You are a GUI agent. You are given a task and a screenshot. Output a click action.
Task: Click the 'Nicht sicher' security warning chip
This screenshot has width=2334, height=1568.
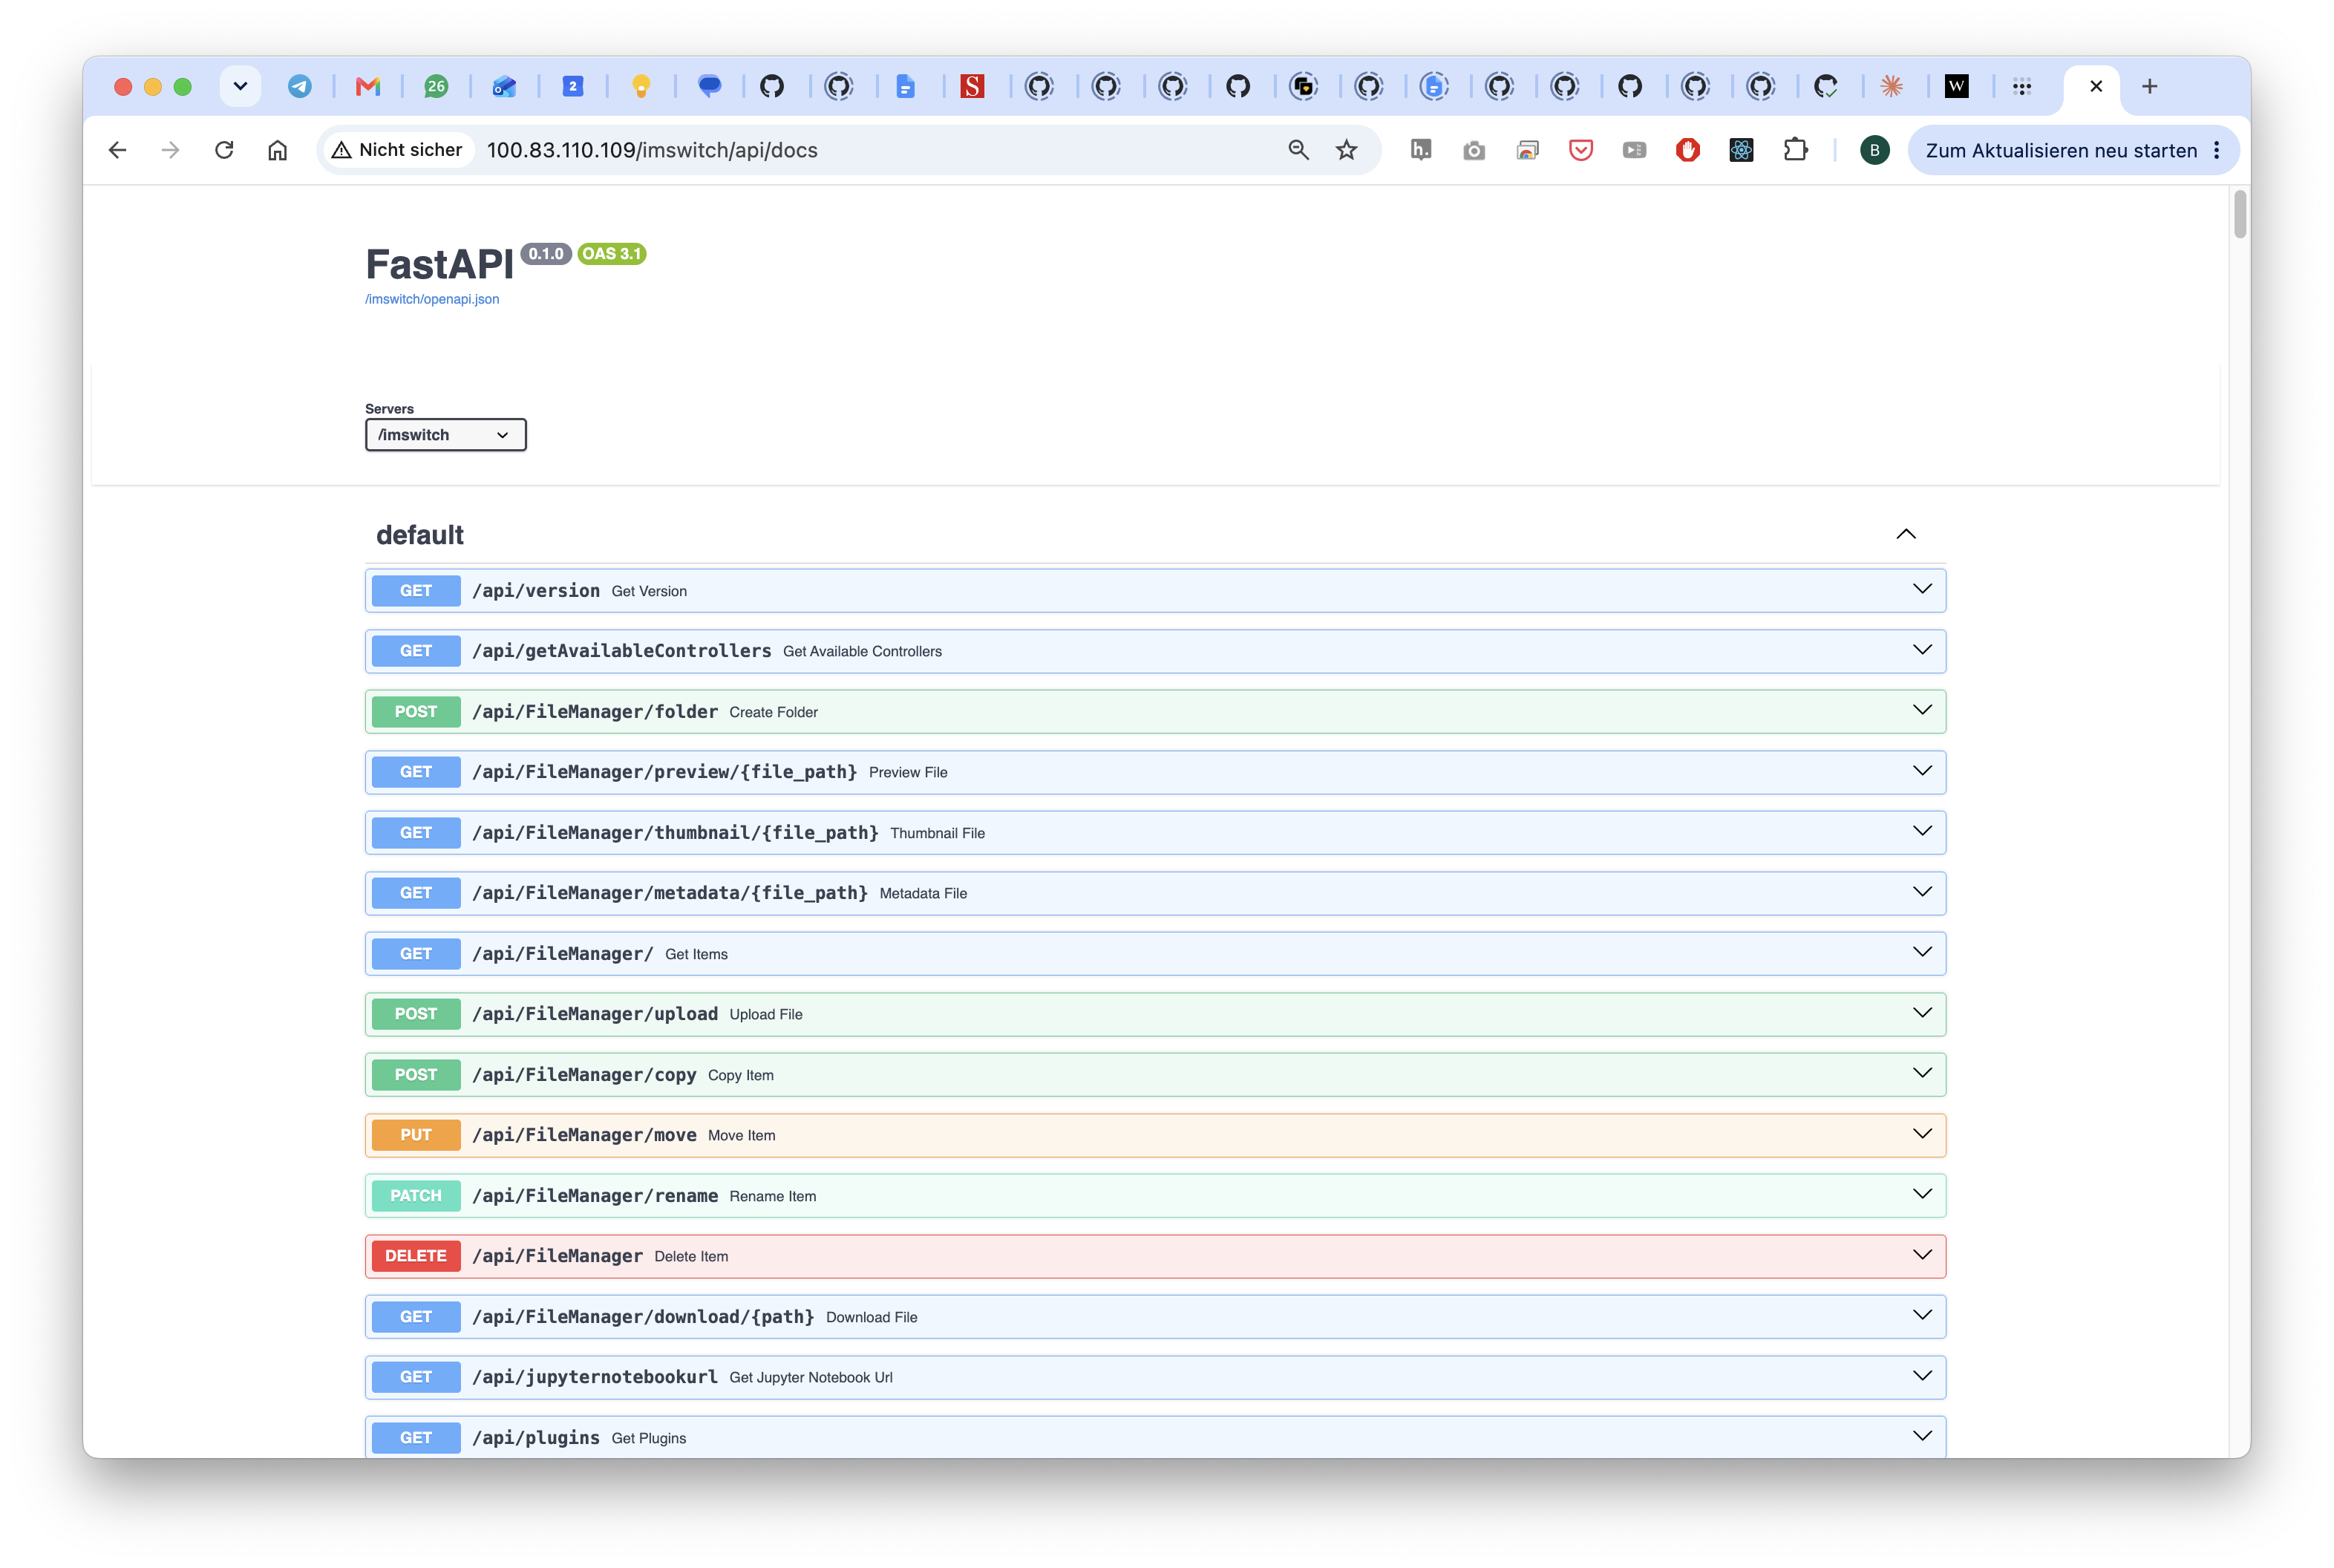[398, 150]
